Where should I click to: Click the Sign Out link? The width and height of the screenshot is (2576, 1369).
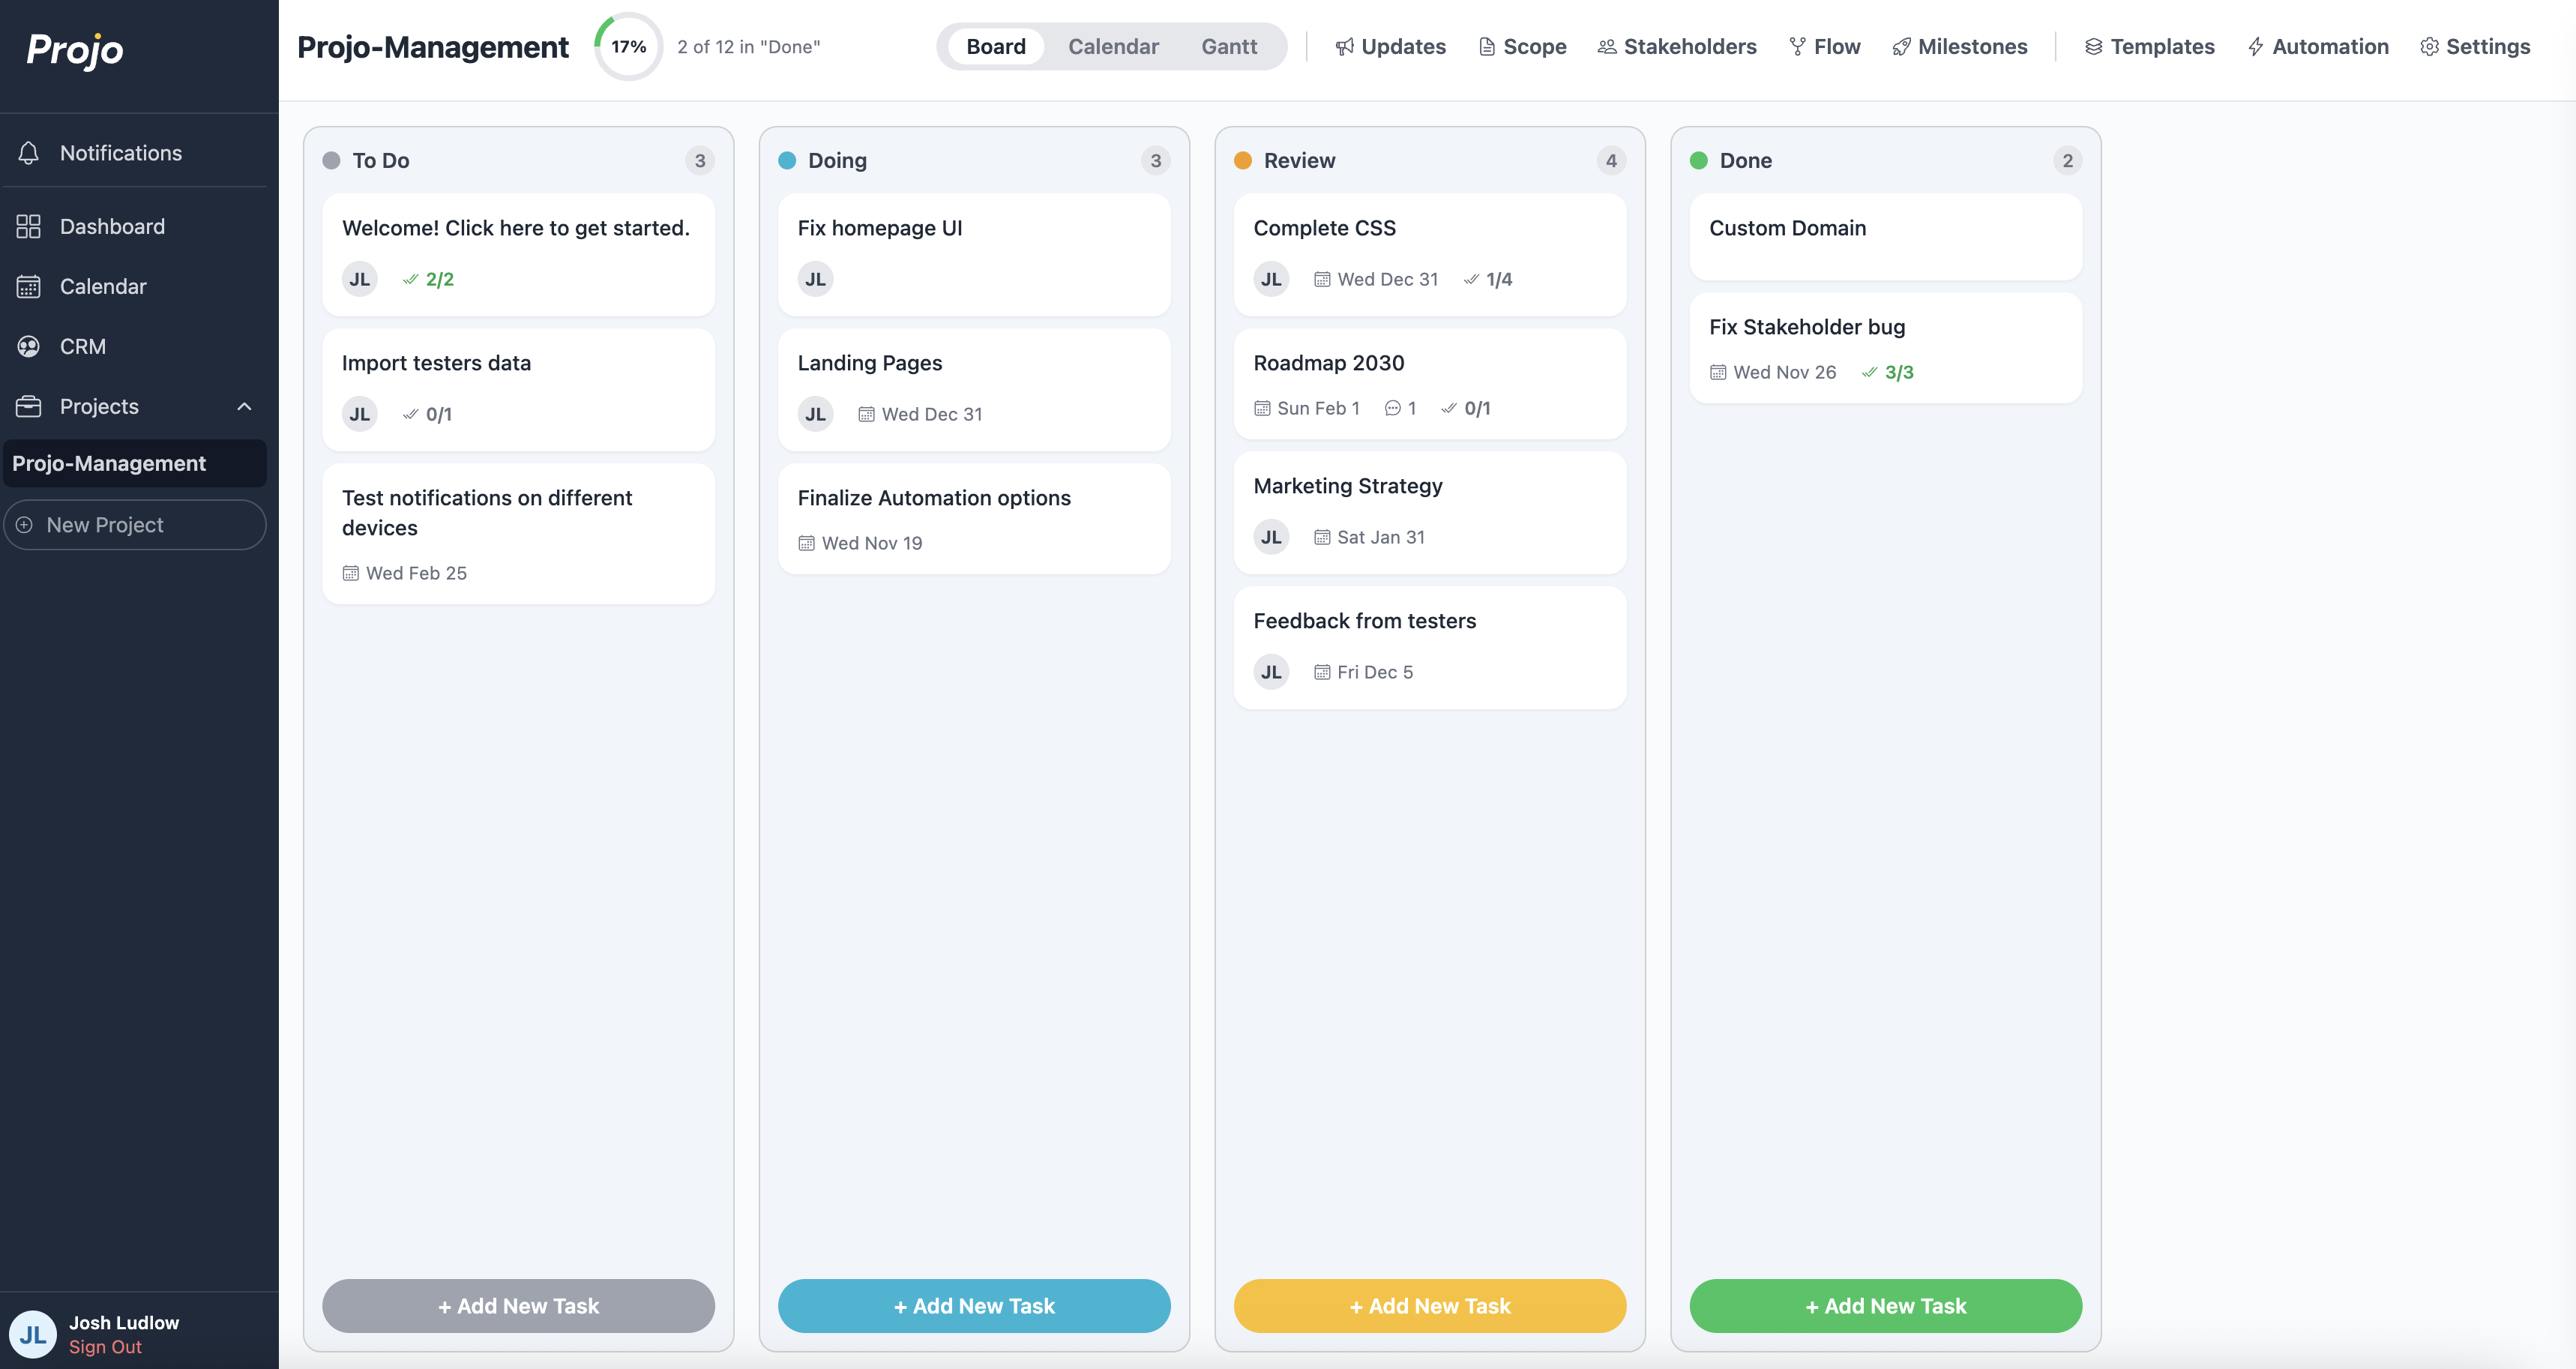click(105, 1347)
